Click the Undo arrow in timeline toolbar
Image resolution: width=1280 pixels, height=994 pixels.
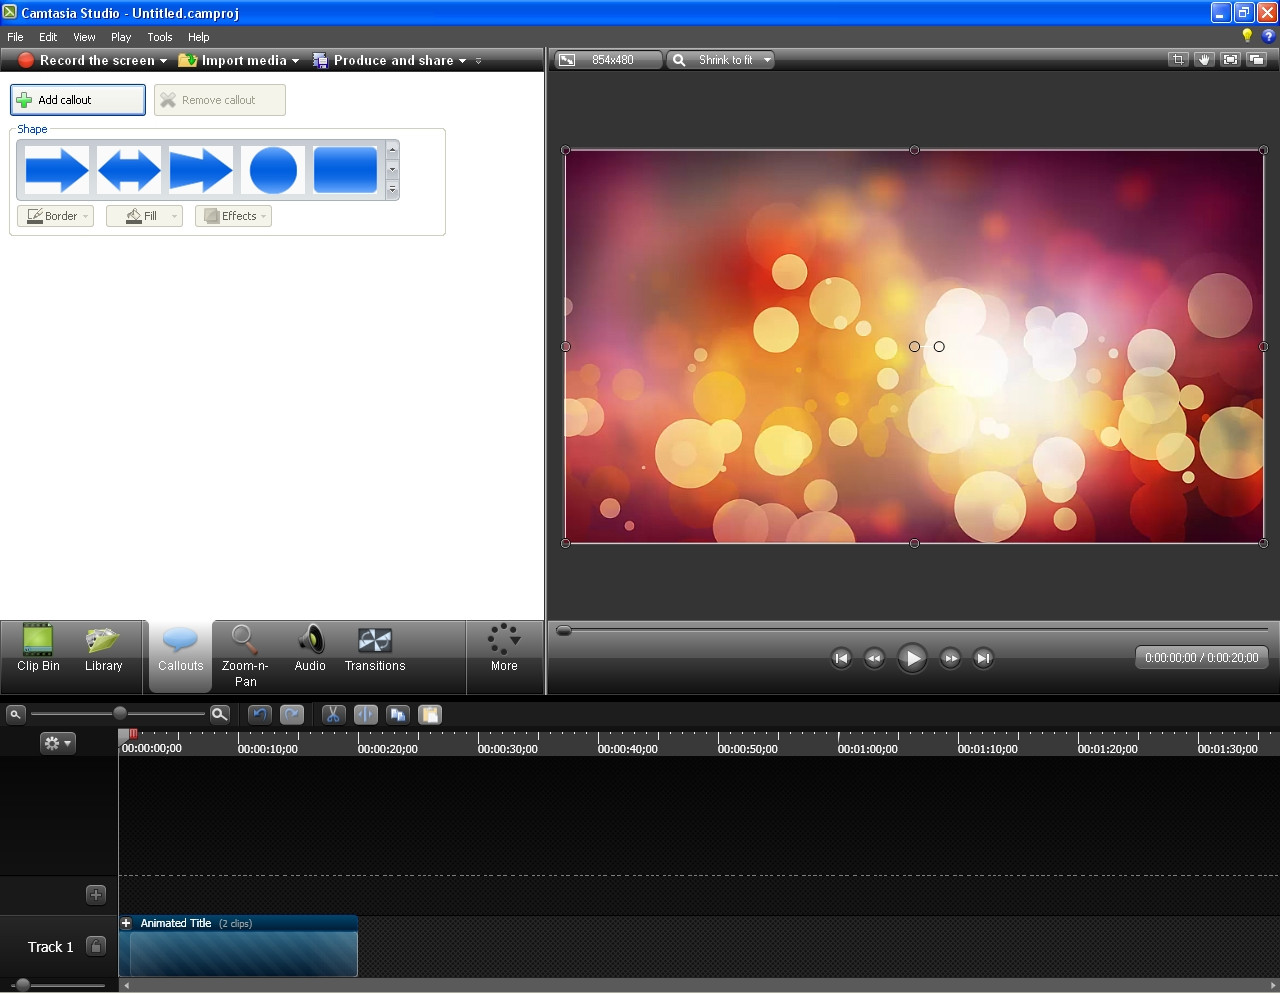[x=260, y=714]
